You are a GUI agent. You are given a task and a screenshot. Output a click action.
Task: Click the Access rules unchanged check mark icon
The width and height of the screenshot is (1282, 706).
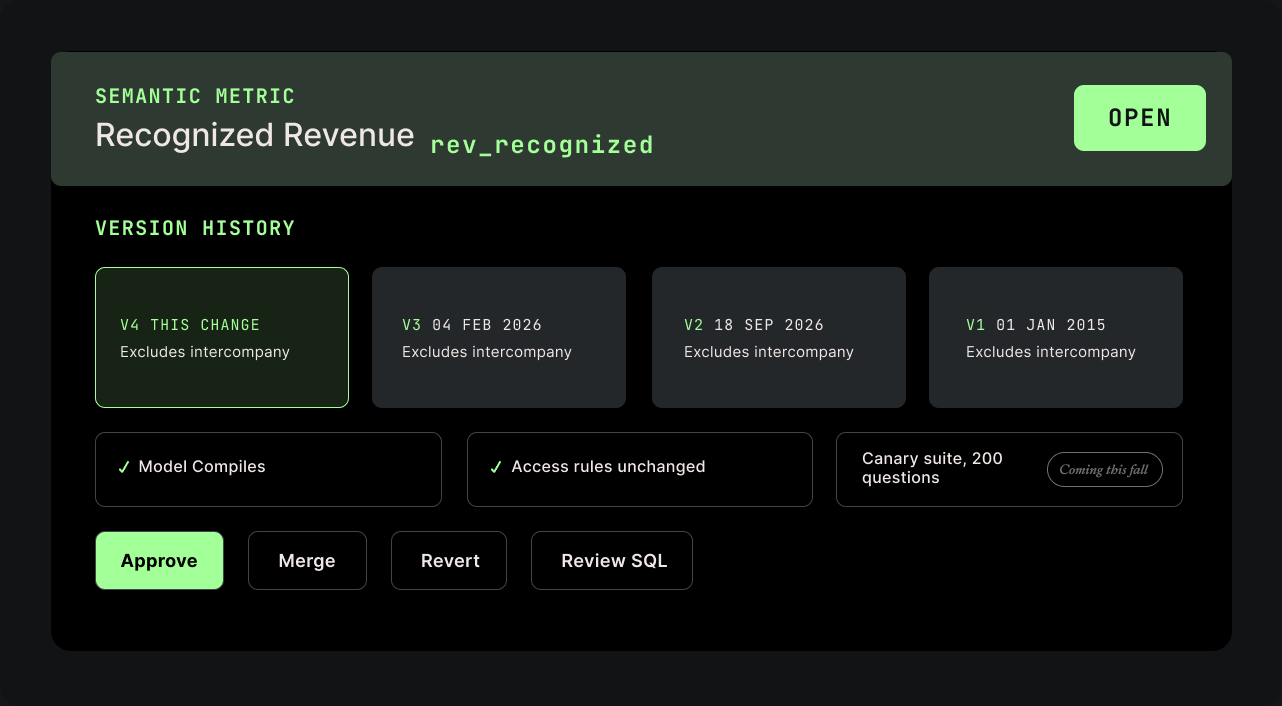pos(496,467)
